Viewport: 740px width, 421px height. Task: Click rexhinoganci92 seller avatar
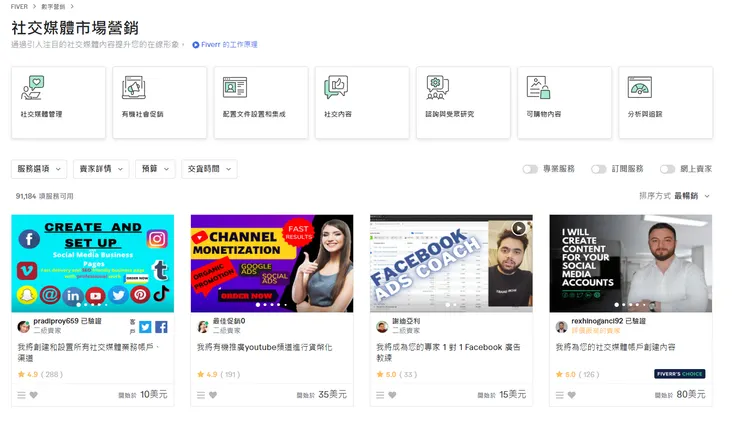coord(562,326)
